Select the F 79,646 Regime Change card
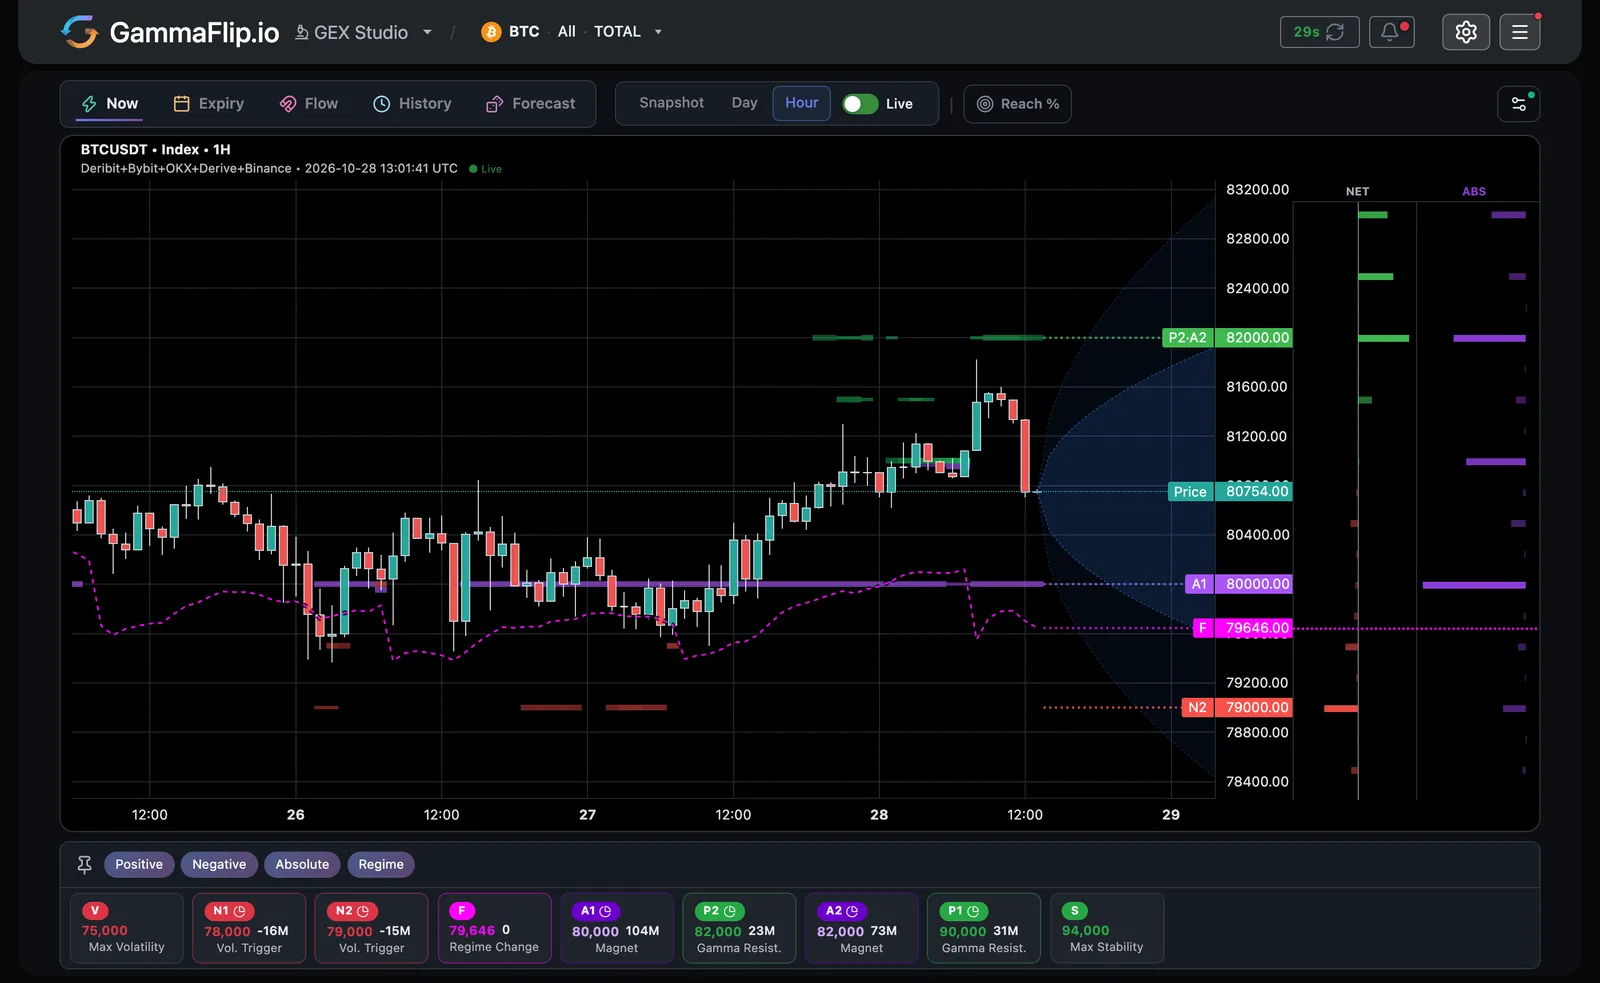The width and height of the screenshot is (1600, 983). 494,928
